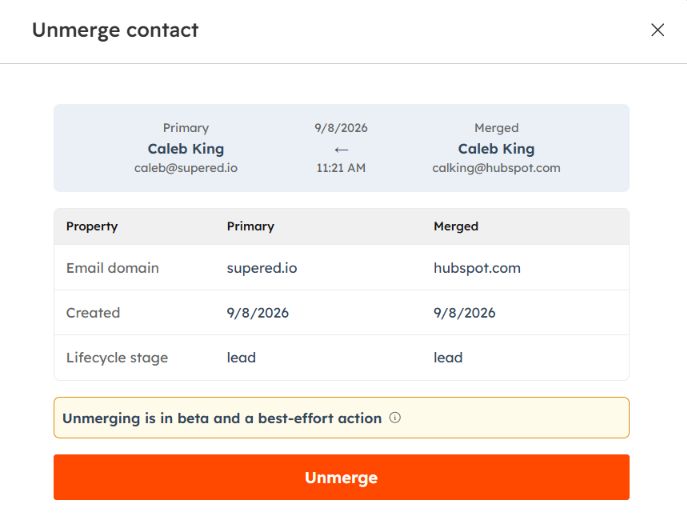Click primary contact name Caleb King

pyautogui.click(x=186, y=149)
